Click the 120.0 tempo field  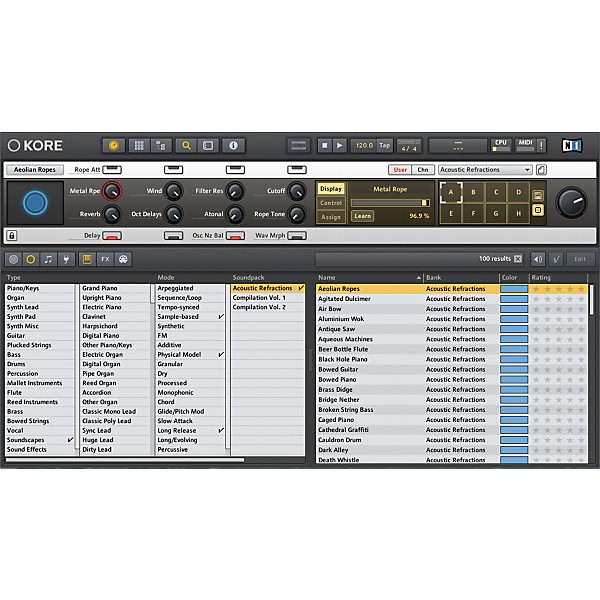tap(364, 145)
